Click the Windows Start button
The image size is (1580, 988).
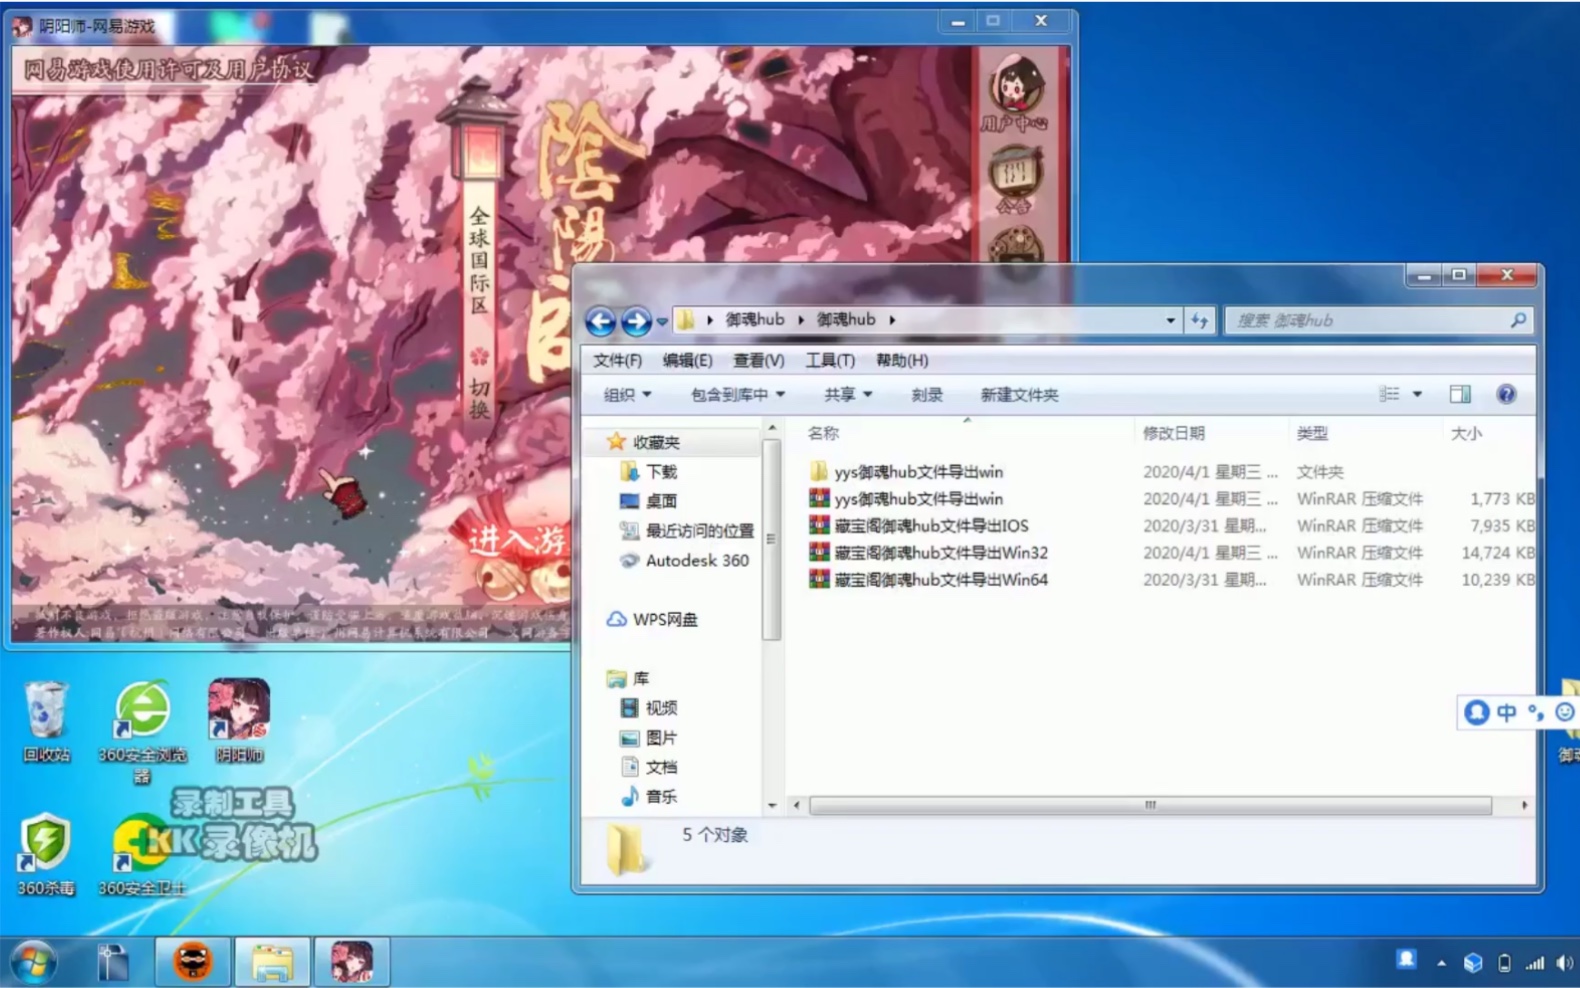pos(33,963)
